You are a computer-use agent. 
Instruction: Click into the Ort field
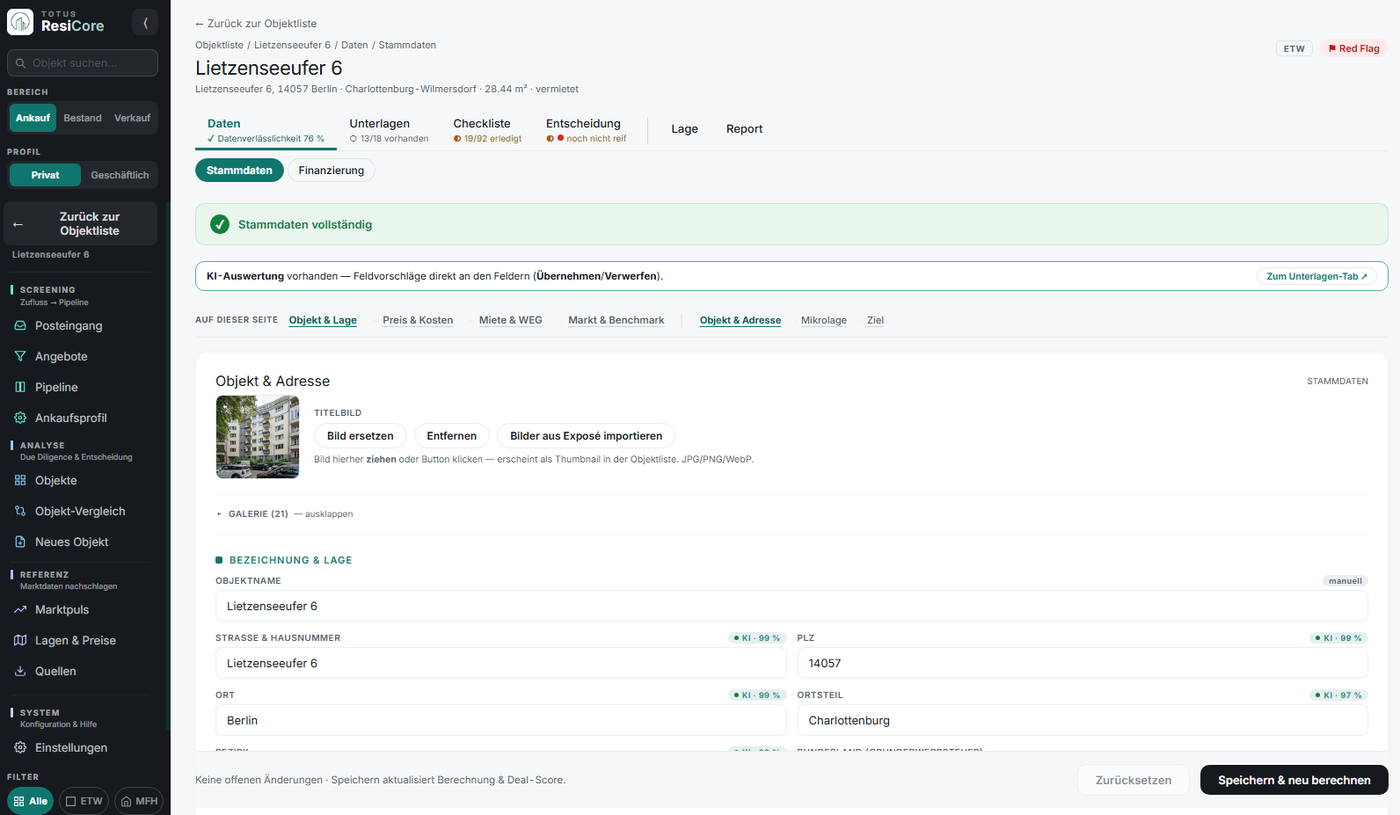pos(501,720)
